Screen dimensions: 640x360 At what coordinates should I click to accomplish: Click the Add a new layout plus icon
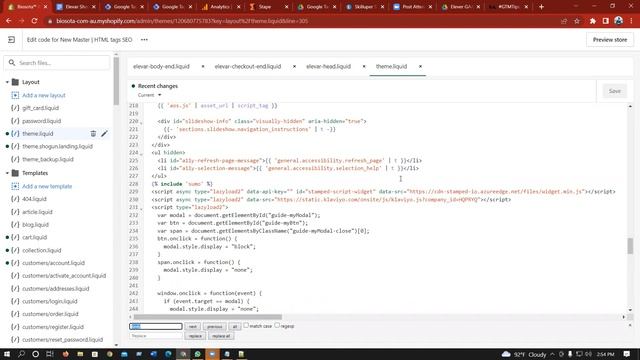point(15,95)
